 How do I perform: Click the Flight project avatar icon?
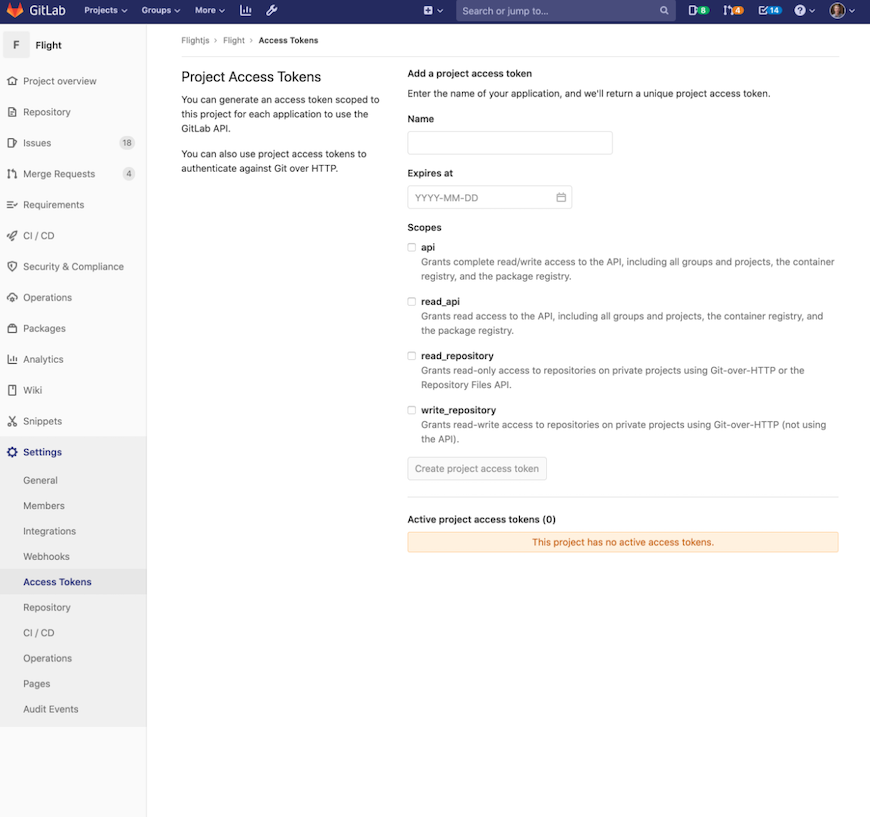(16, 44)
